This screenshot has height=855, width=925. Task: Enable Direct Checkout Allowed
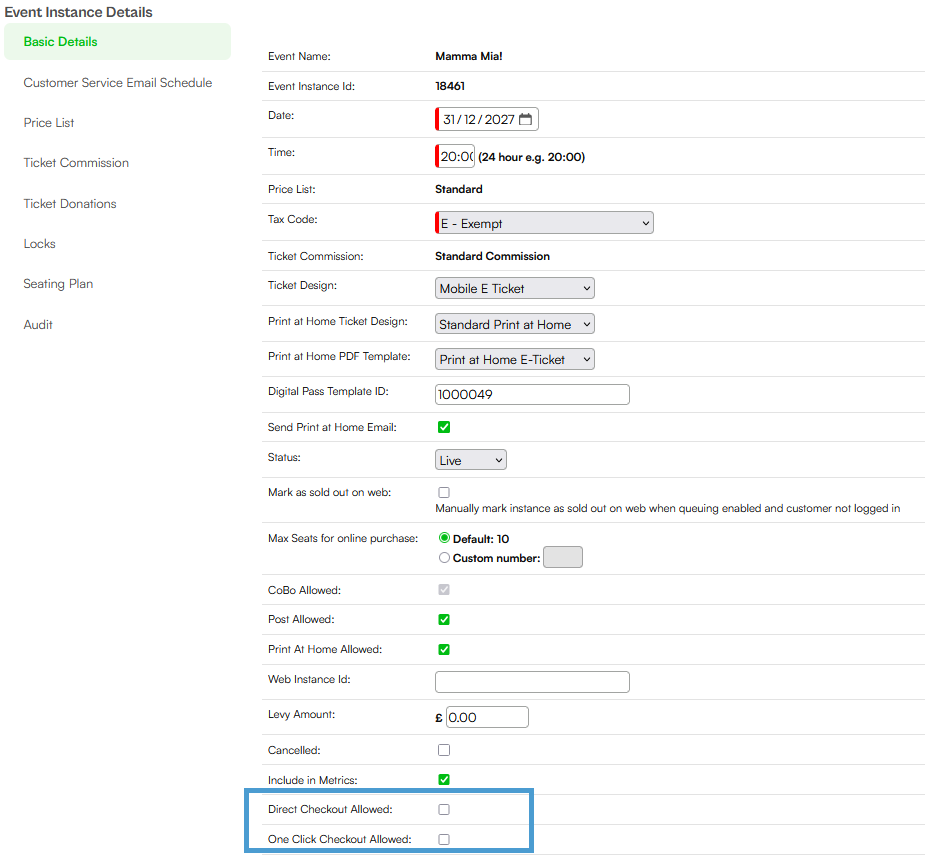(444, 810)
